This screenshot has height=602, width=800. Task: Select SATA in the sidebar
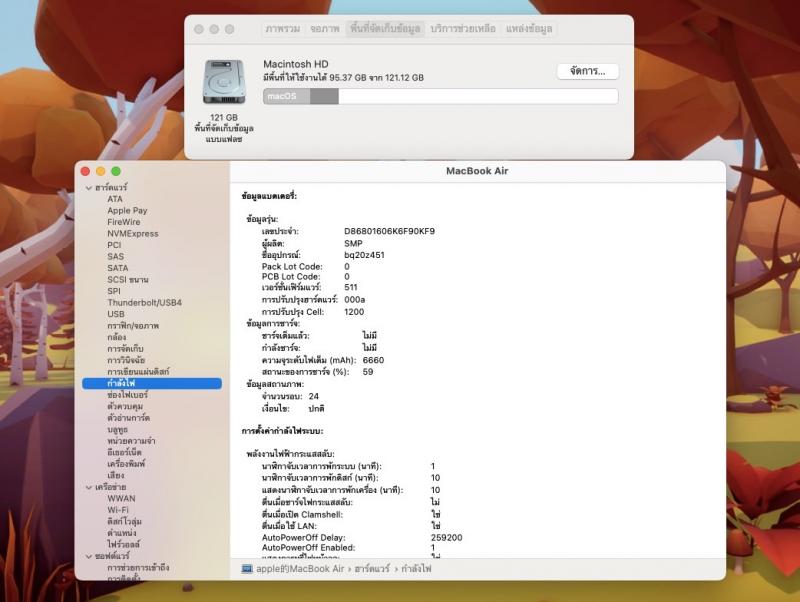tap(117, 268)
